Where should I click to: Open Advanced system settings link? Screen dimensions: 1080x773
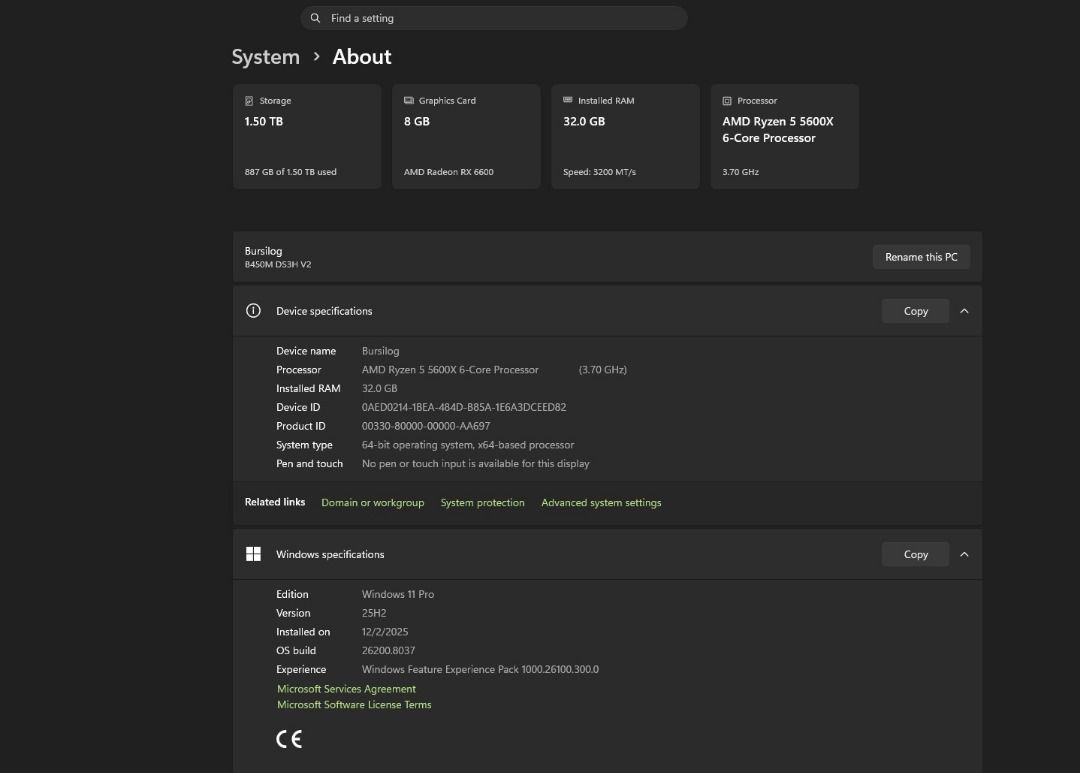coord(601,502)
